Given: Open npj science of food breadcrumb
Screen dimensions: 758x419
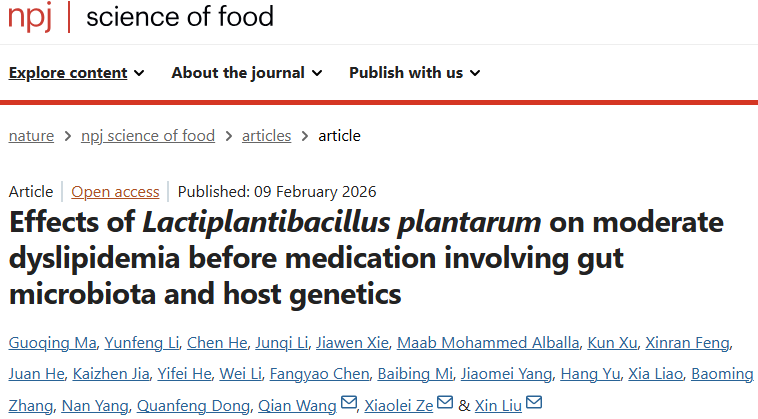Looking at the screenshot, I should [148, 136].
